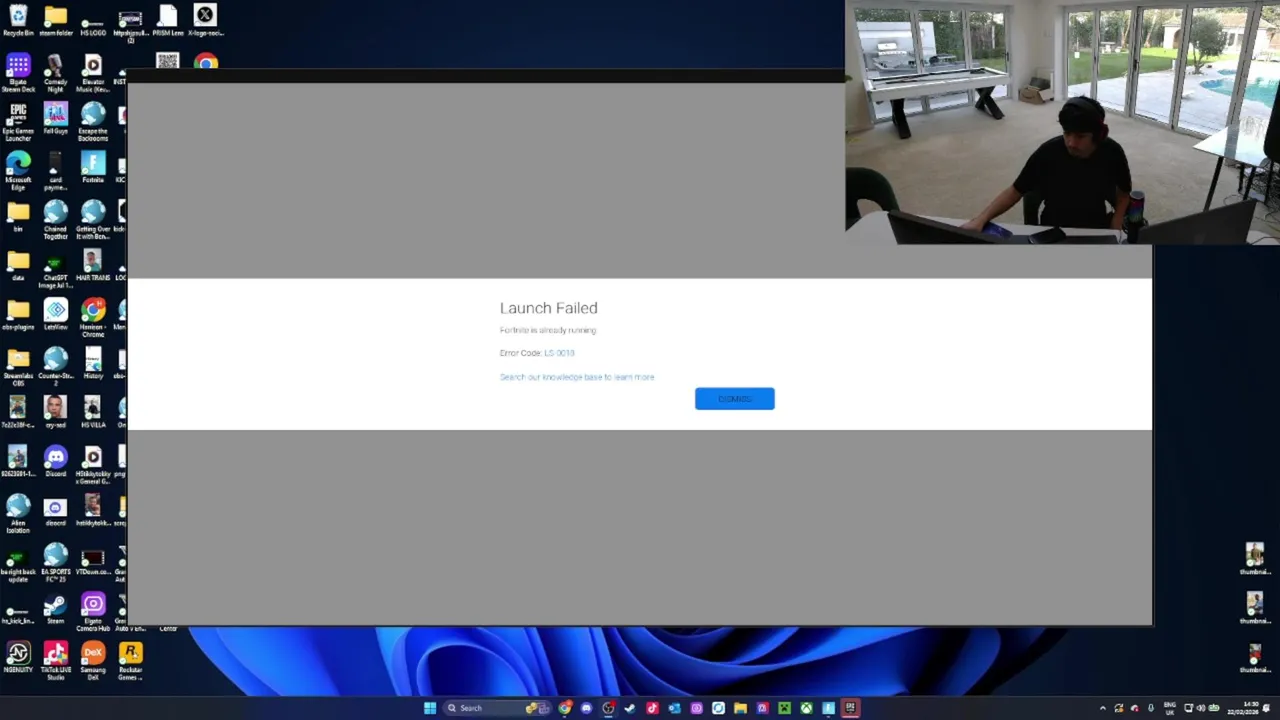
Task: Launch the EA SPORTS FC 25 shortcut
Action: pos(56,563)
